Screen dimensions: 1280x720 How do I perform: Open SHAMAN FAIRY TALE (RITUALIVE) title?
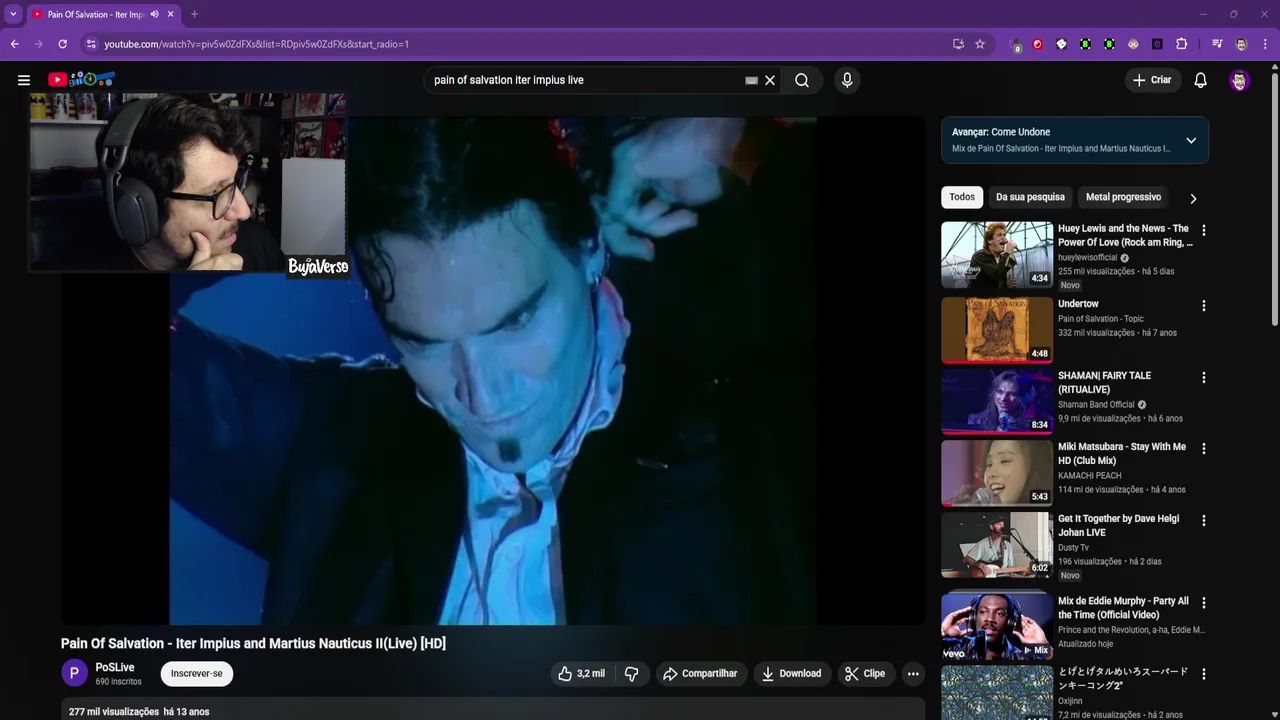click(x=1104, y=383)
